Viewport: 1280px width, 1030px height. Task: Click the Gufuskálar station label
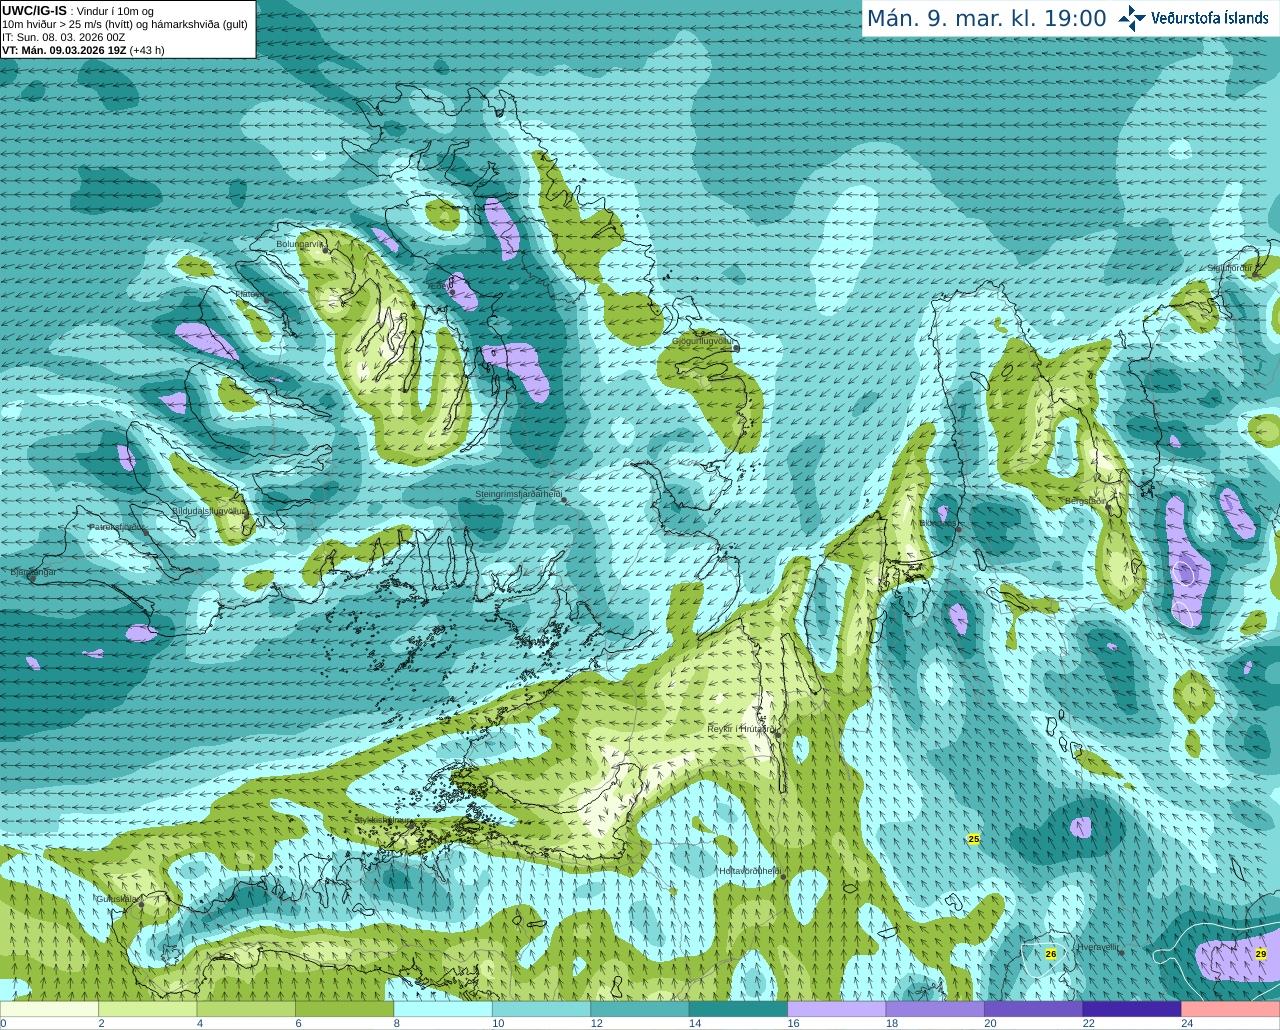116,899
